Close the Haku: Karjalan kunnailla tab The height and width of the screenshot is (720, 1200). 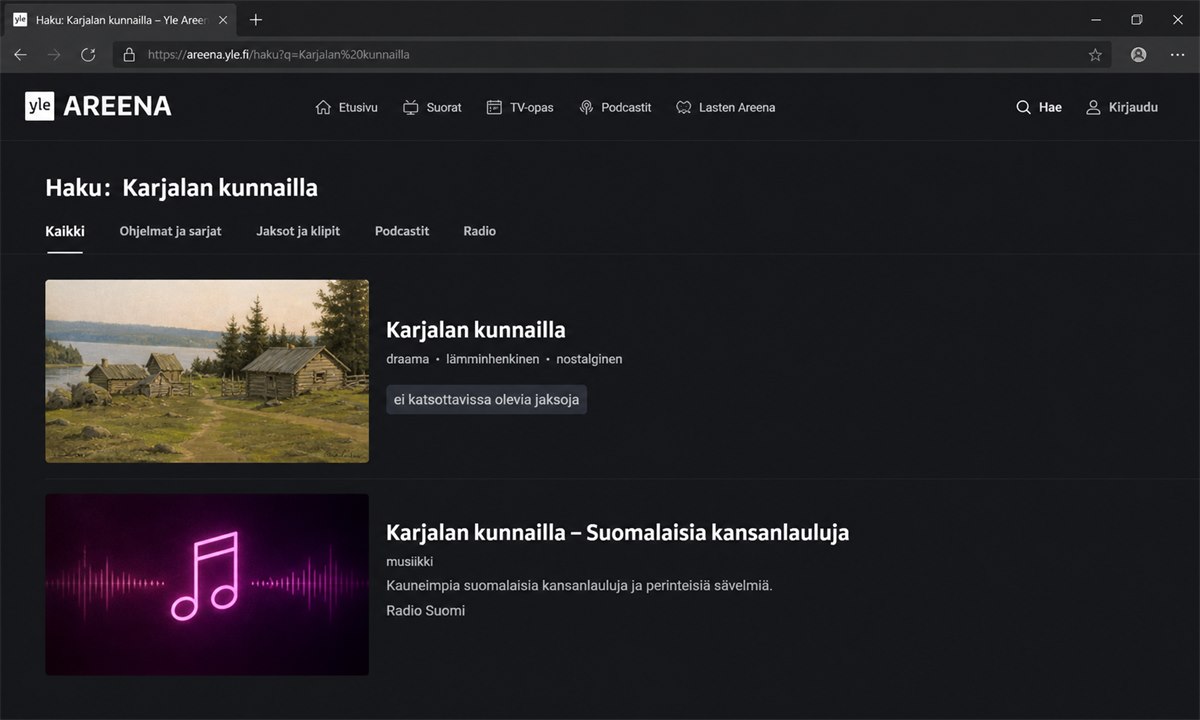tap(223, 19)
